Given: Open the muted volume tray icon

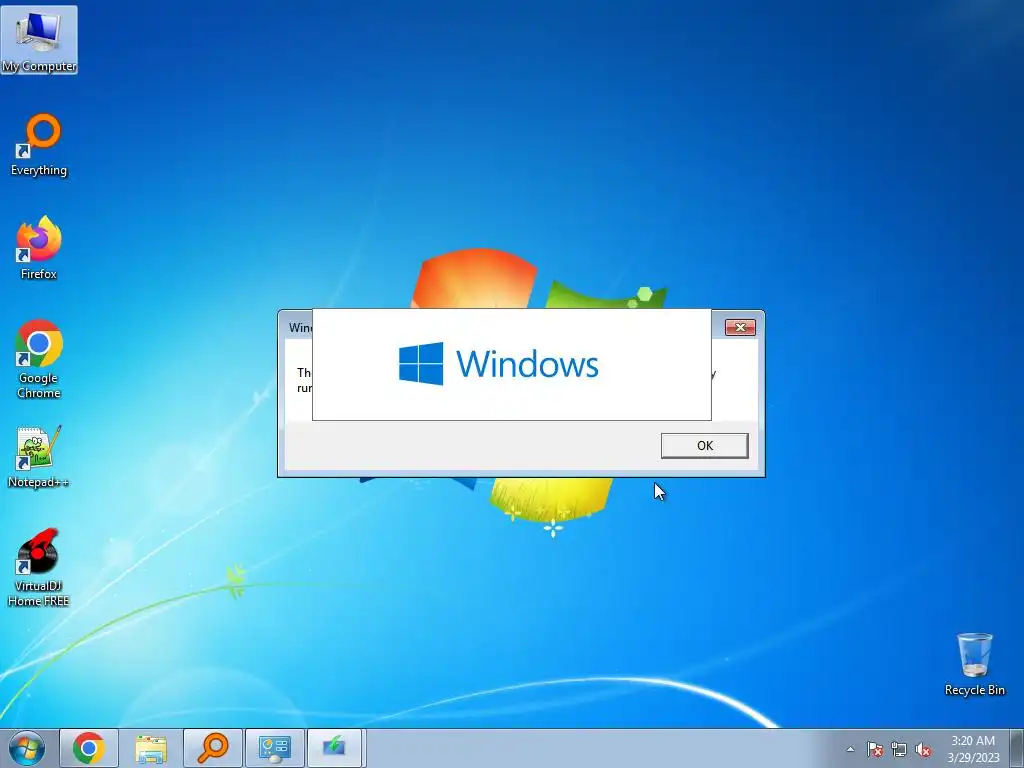Looking at the screenshot, I should [923, 749].
